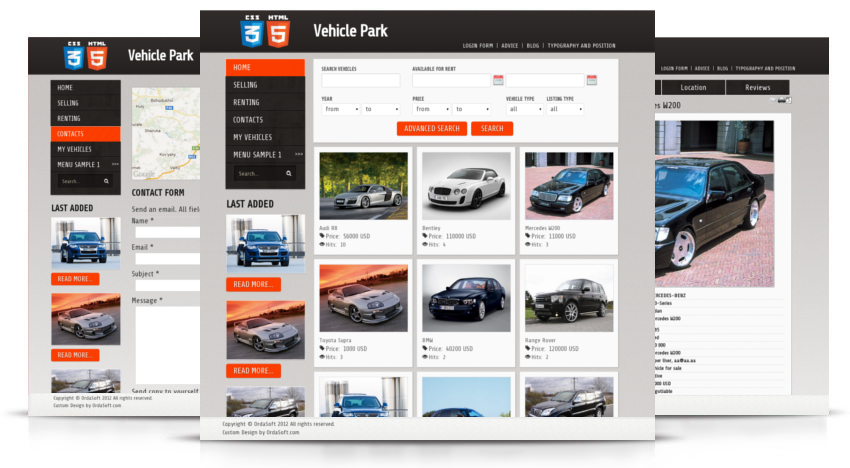
Task: Click the CSS3 logo in left window header
Action: click(x=74, y=55)
